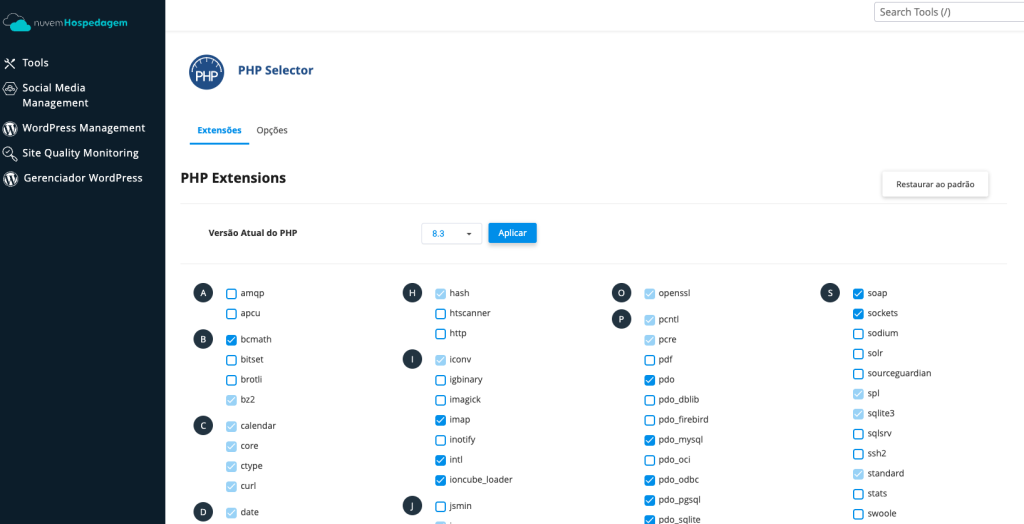Click Restaurar ao padrão button
The height and width of the screenshot is (524, 1024).
click(x=935, y=185)
